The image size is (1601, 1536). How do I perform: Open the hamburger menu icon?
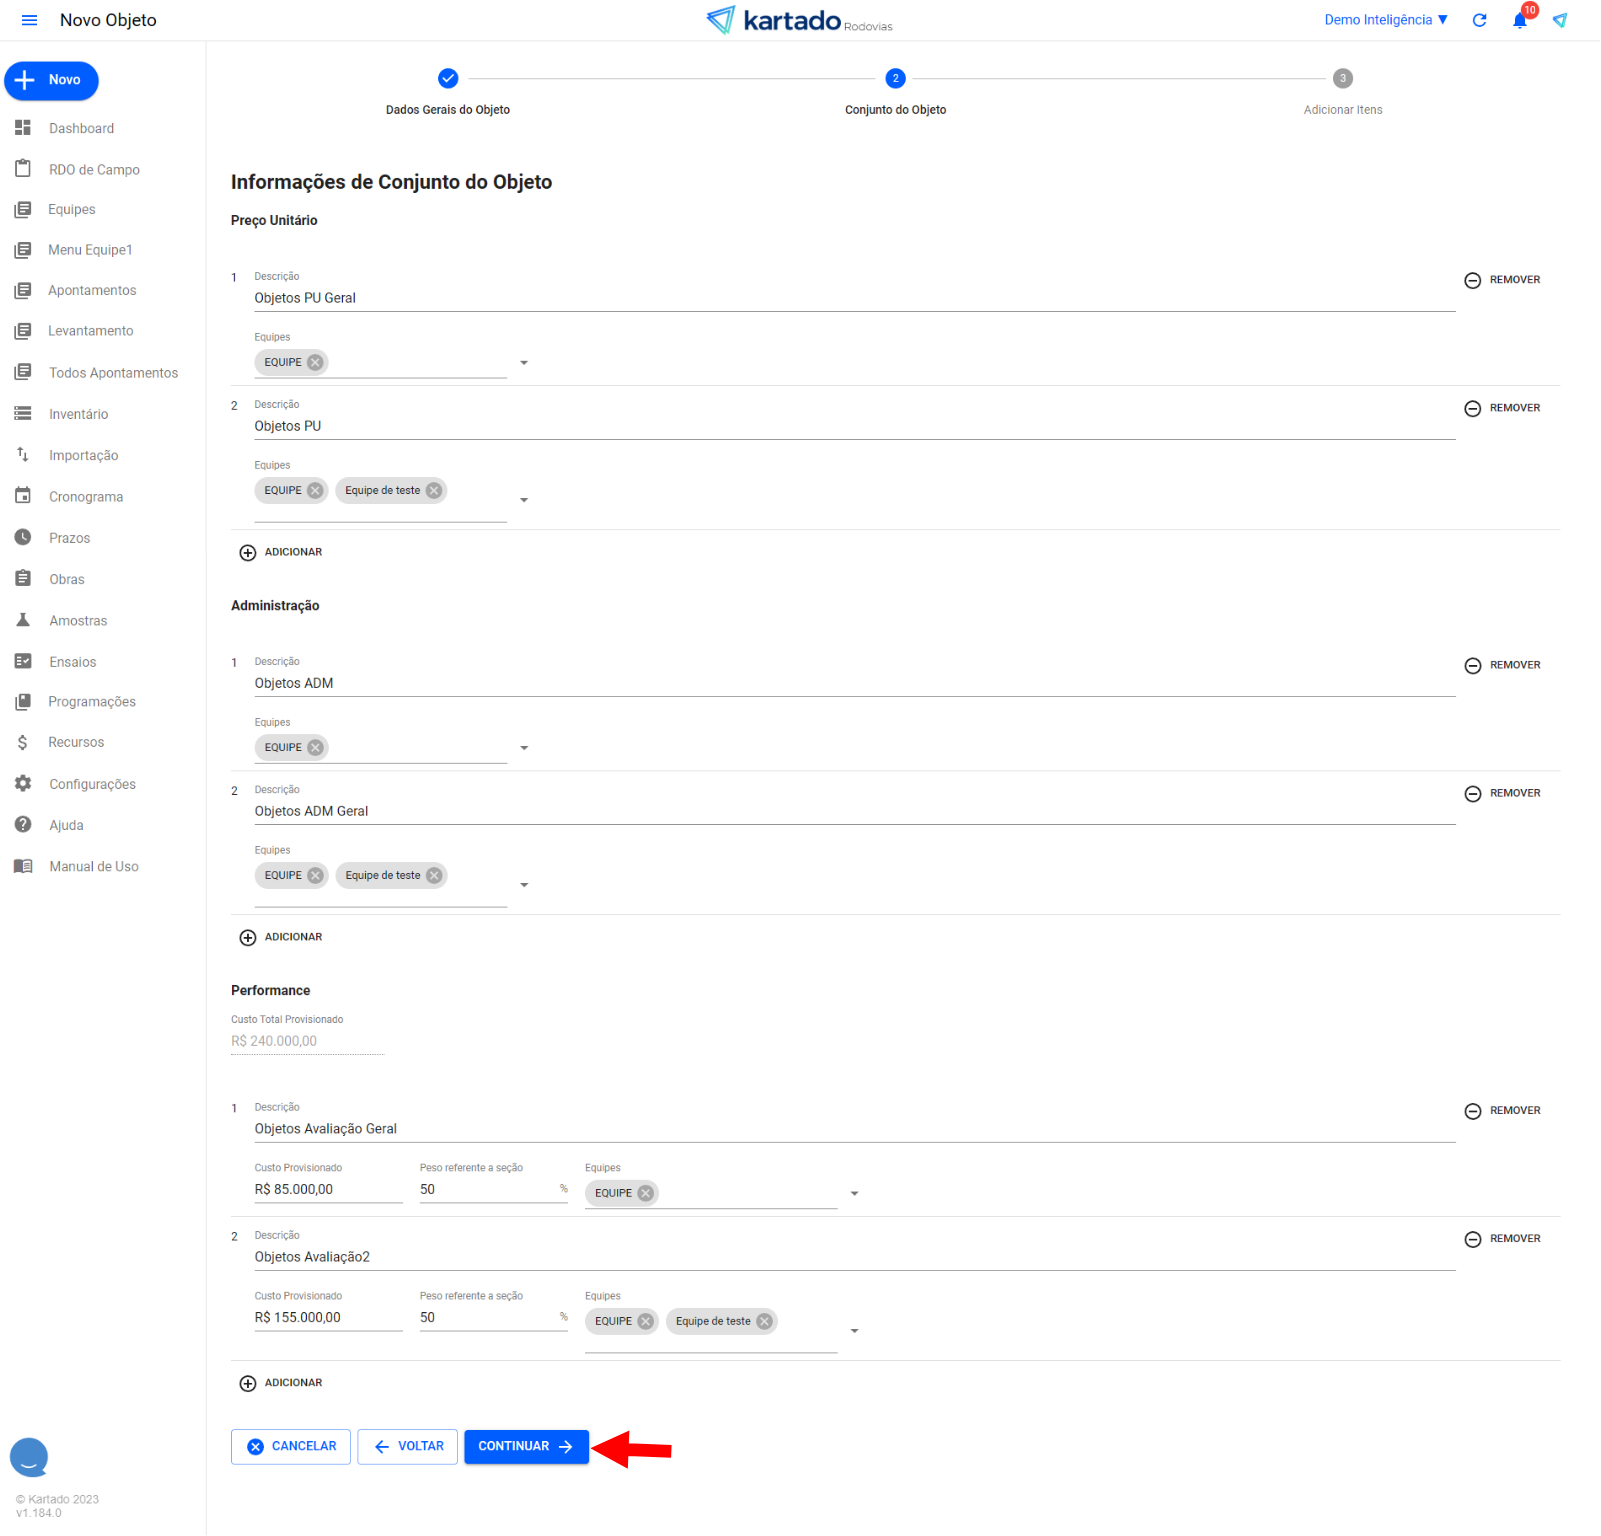[29, 20]
